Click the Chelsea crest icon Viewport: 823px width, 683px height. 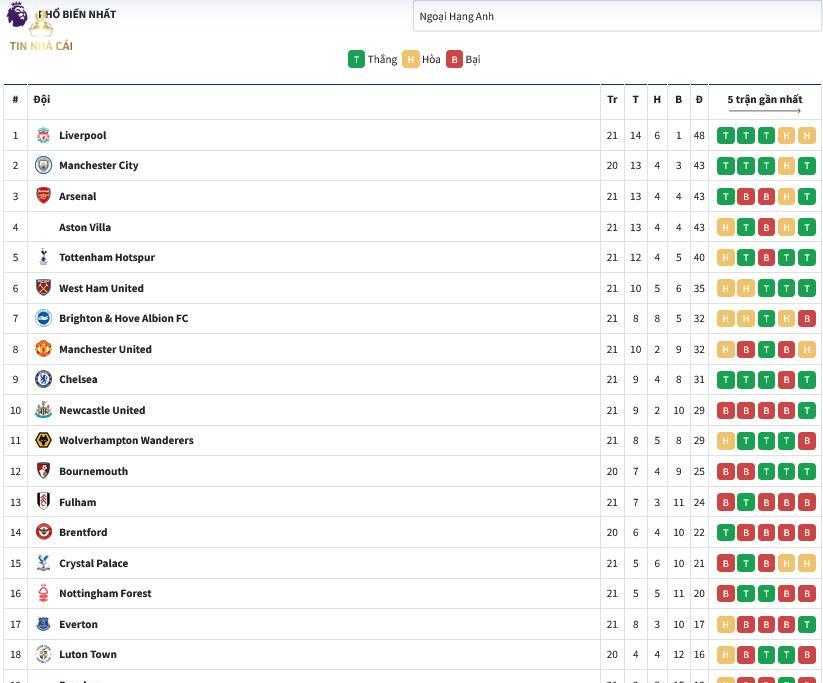click(x=43, y=379)
